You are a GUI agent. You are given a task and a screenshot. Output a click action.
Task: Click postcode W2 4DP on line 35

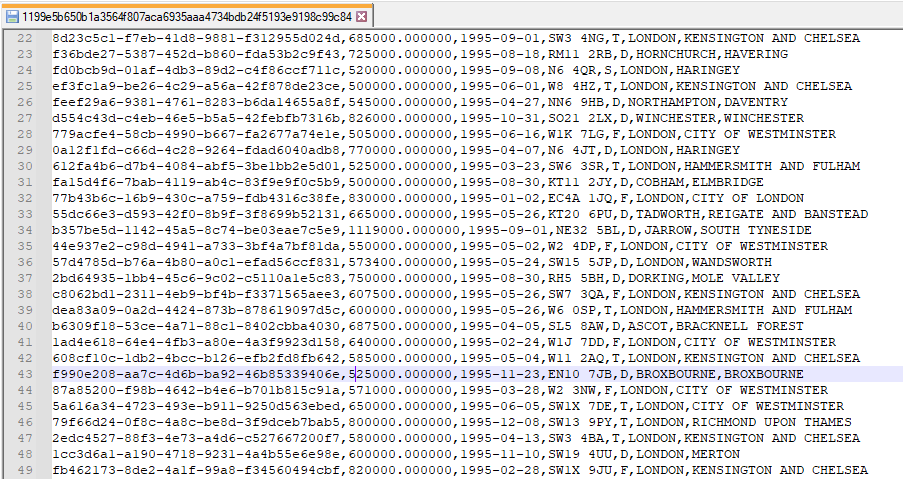(x=572, y=246)
